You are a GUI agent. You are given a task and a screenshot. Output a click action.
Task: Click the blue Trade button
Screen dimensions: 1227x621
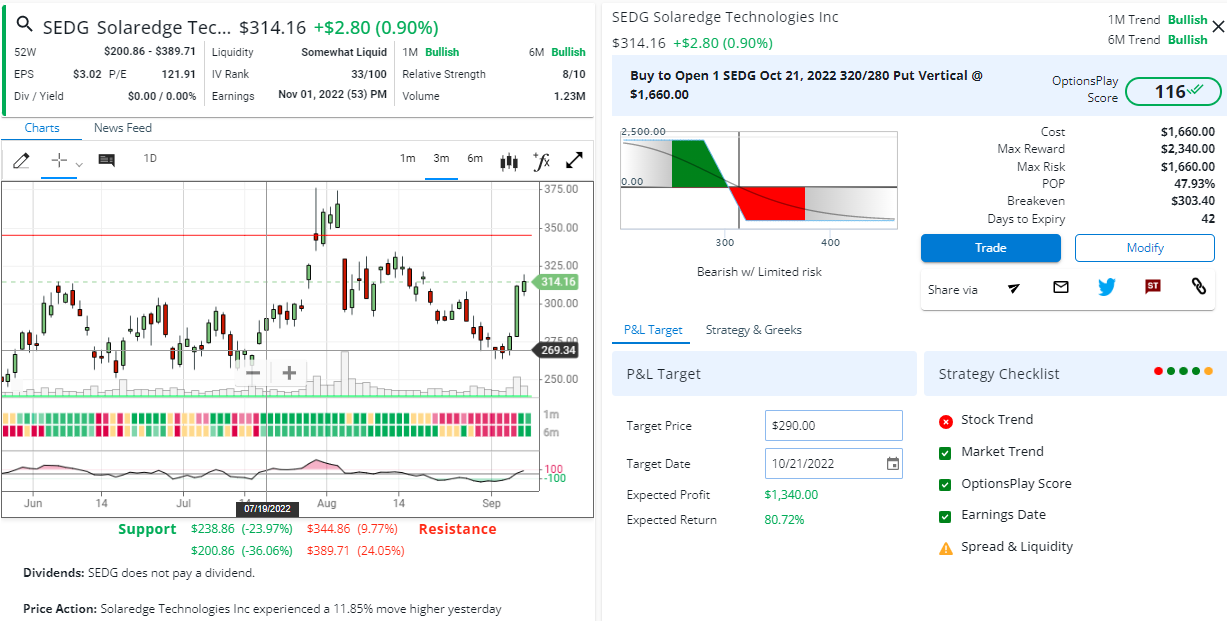[991, 248]
